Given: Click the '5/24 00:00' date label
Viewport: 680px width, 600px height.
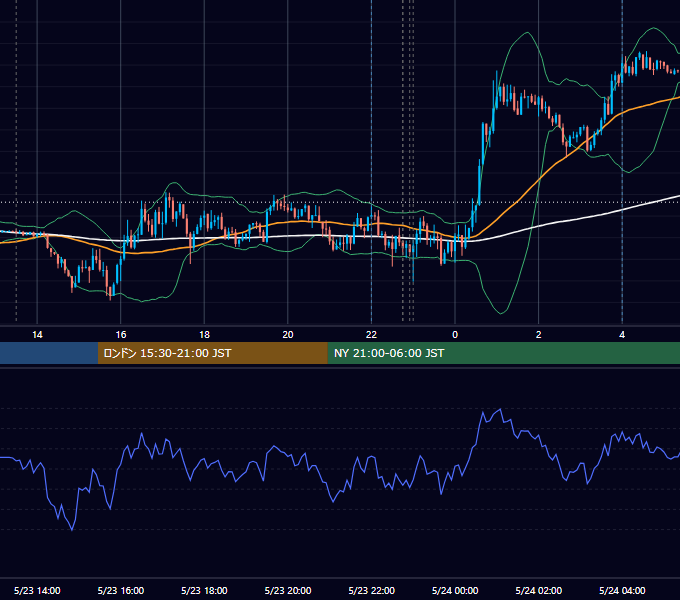Looking at the screenshot, I should [455, 590].
